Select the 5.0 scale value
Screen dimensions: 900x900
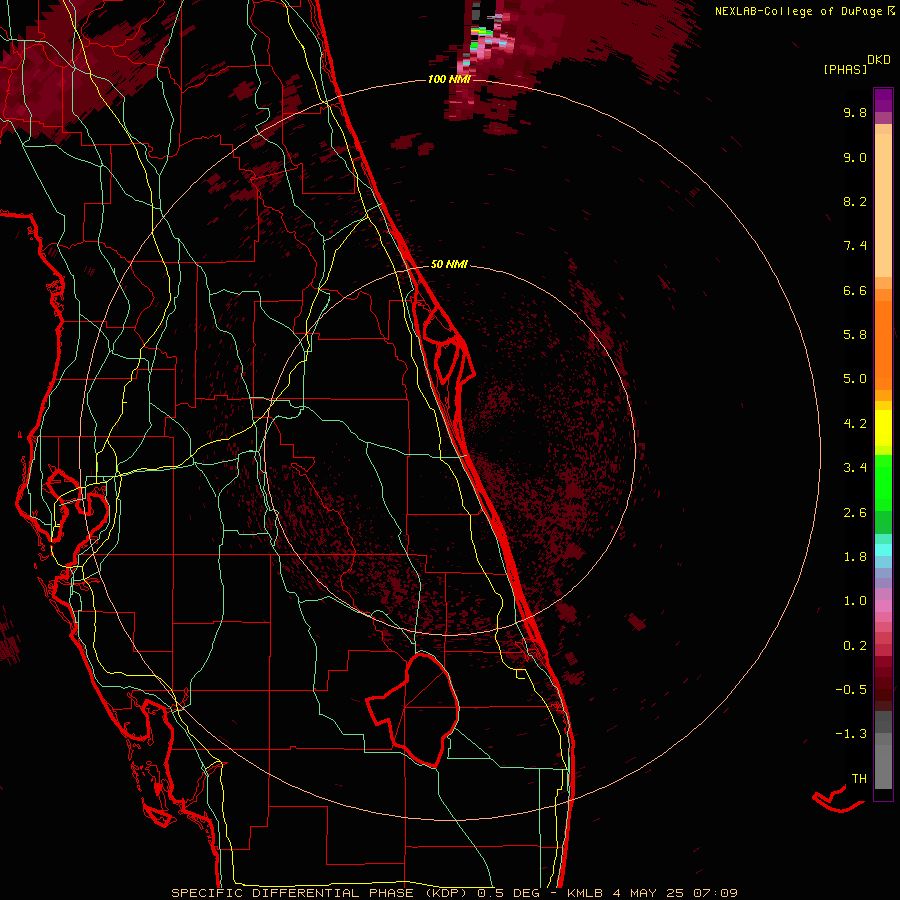click(855, 379)
